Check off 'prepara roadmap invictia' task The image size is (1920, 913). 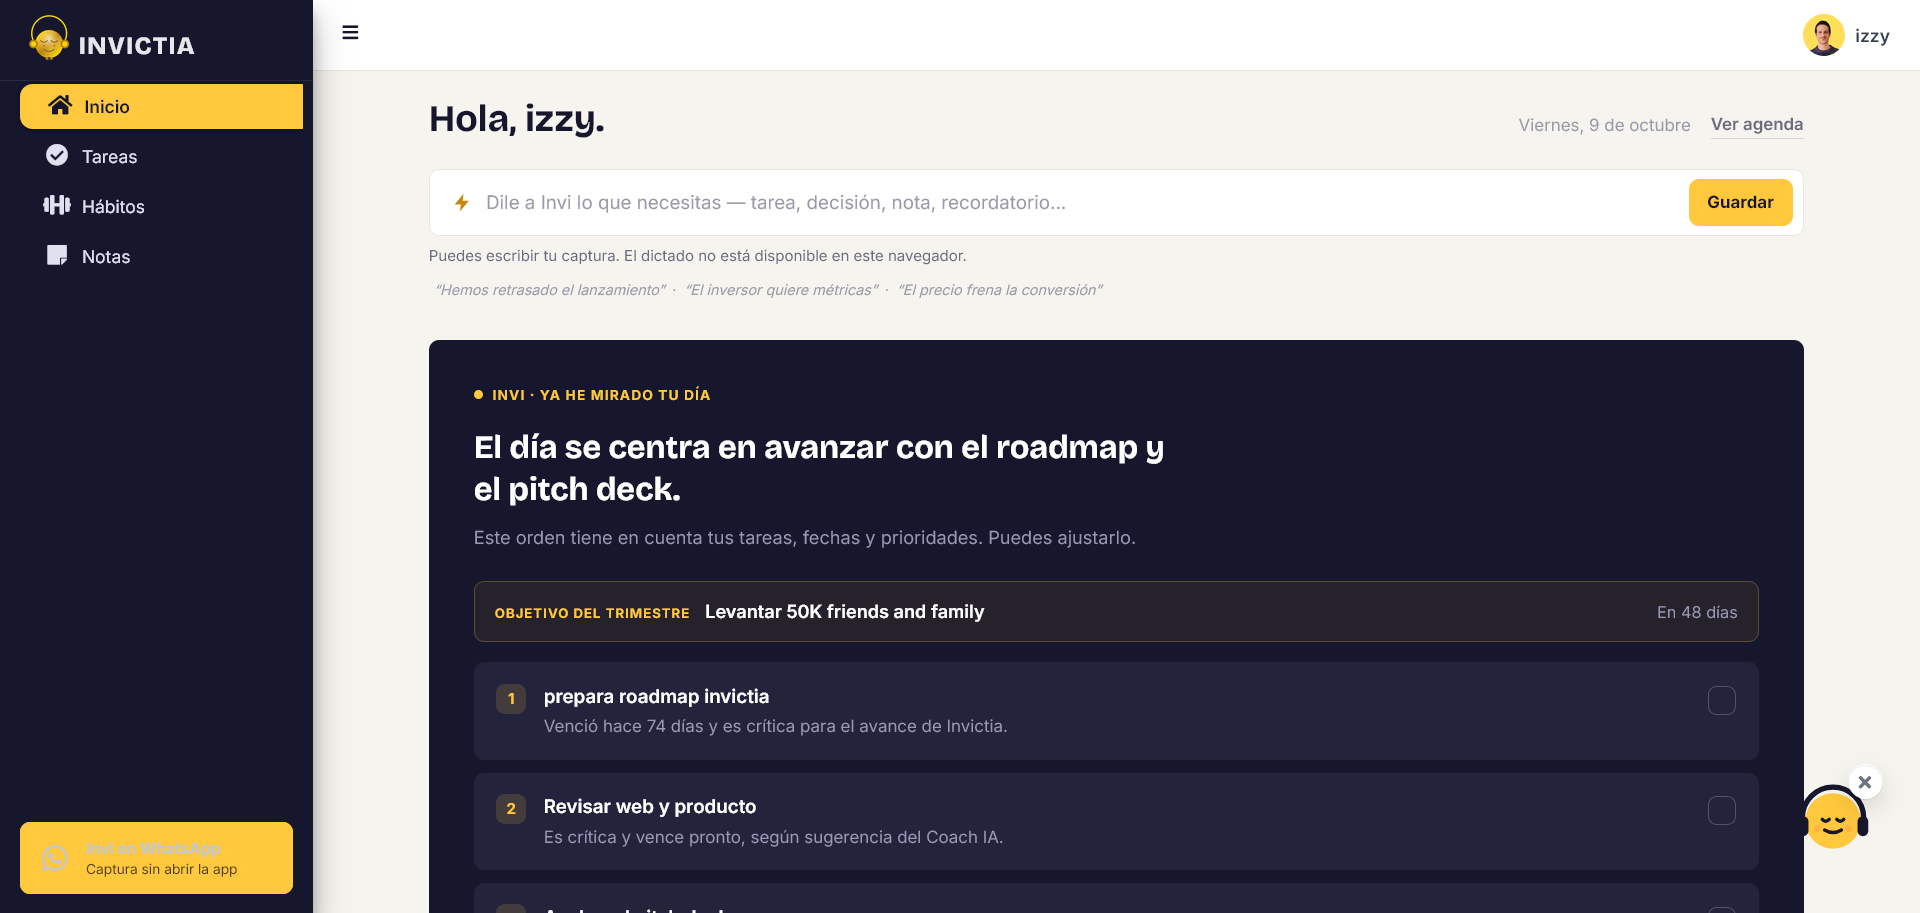[x=1722, y=700]
